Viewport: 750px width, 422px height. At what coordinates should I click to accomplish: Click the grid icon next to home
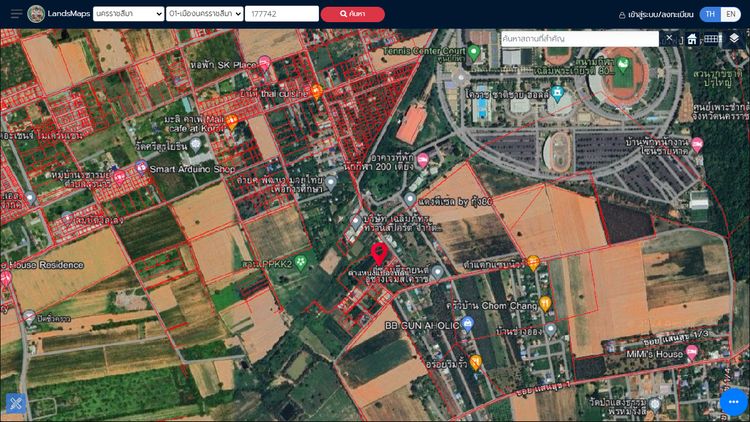tap(712, 39)
